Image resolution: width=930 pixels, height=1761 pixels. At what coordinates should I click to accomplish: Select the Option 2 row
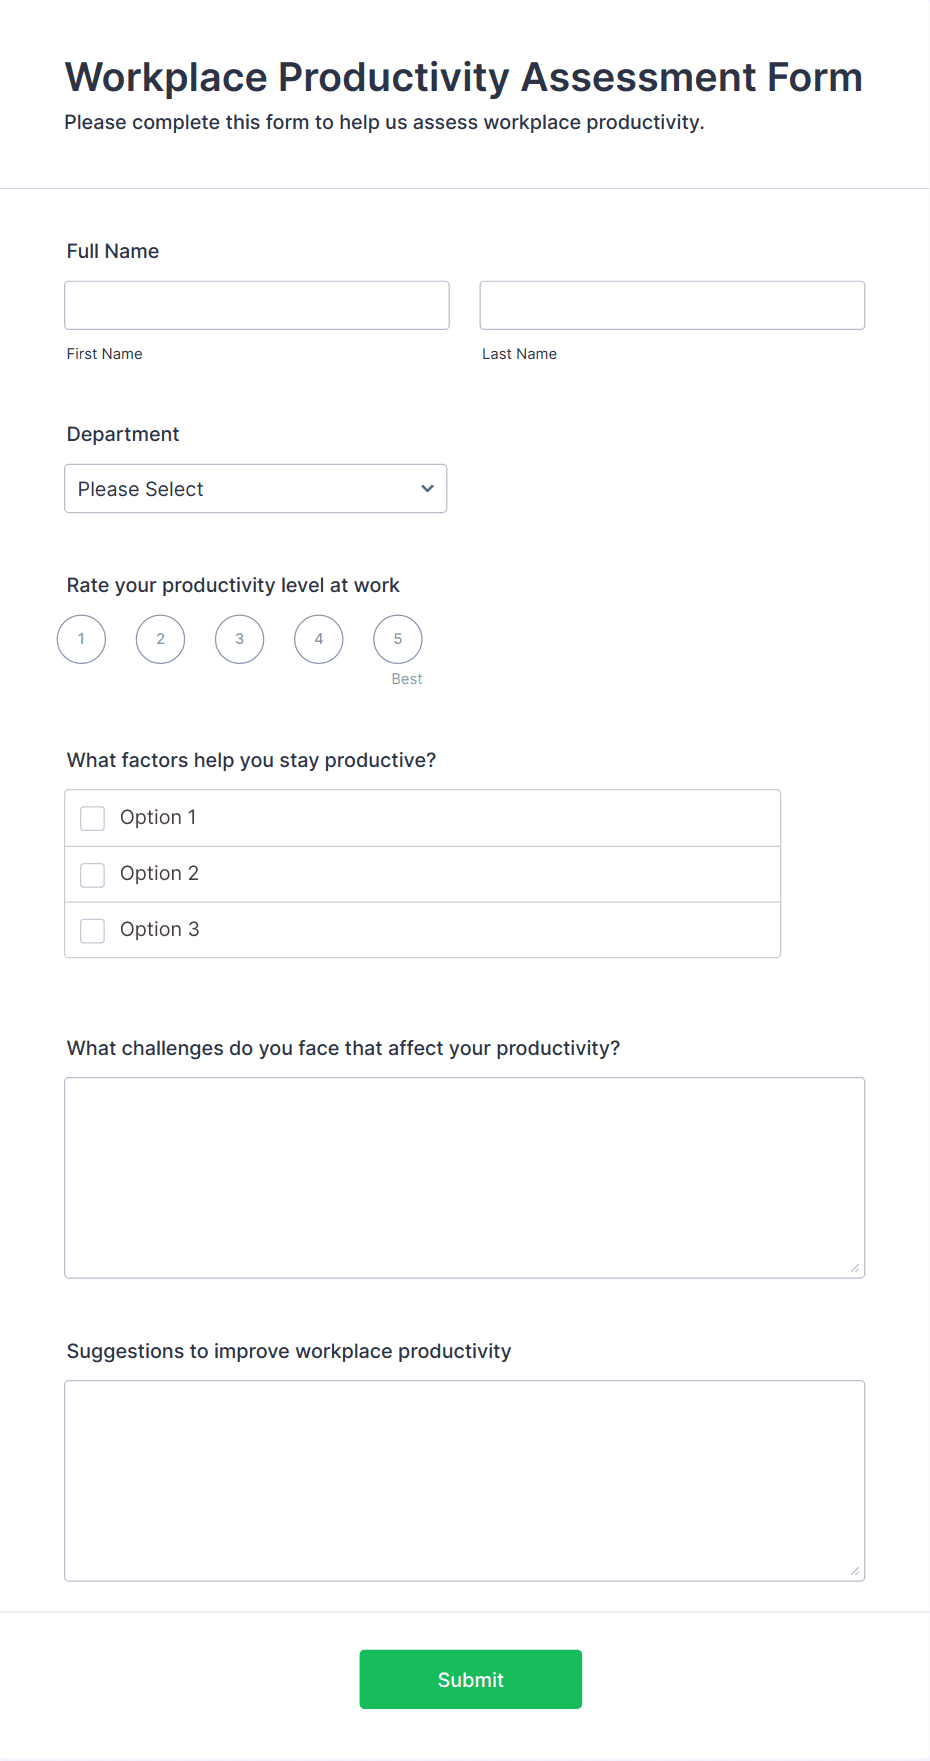click(422, 873)
